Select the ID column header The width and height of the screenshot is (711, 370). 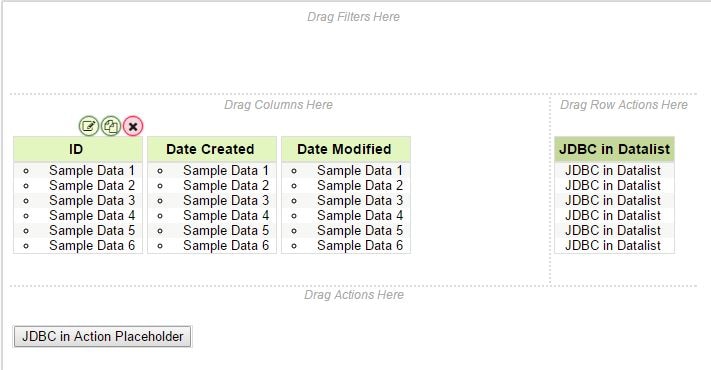point(78,149)
